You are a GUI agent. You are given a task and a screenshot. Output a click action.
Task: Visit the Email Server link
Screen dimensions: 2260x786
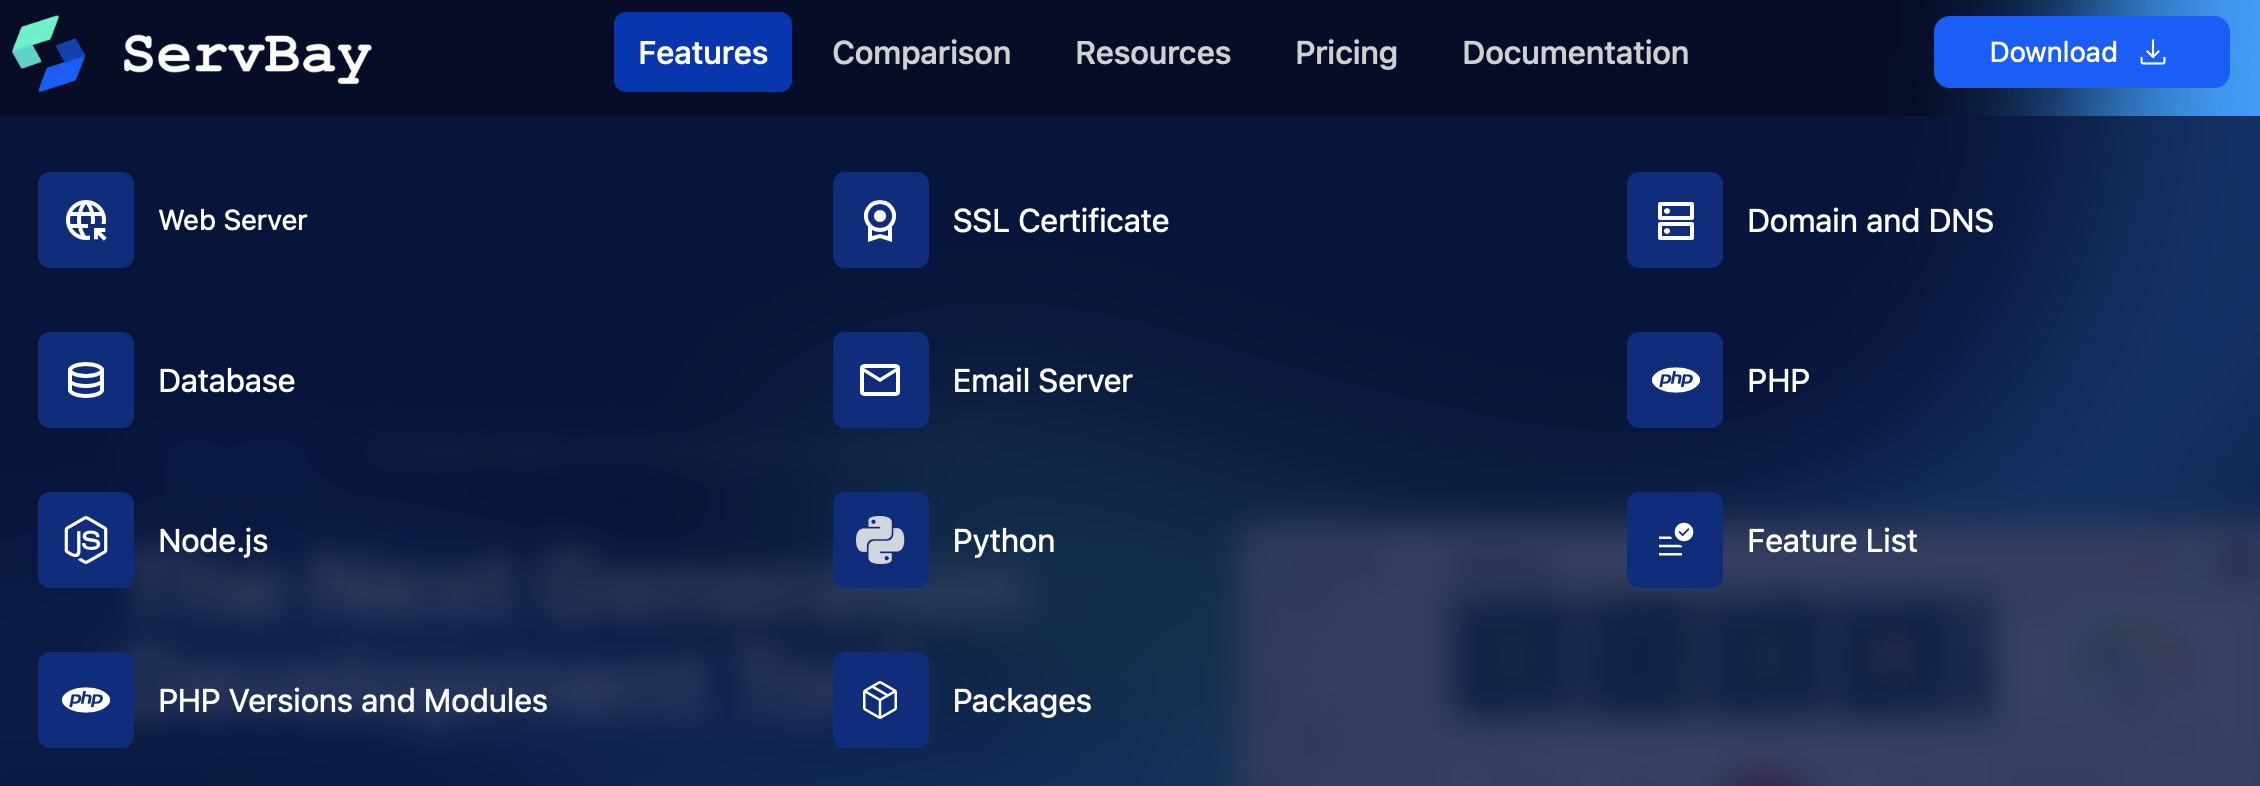[x=1042, y=380]
